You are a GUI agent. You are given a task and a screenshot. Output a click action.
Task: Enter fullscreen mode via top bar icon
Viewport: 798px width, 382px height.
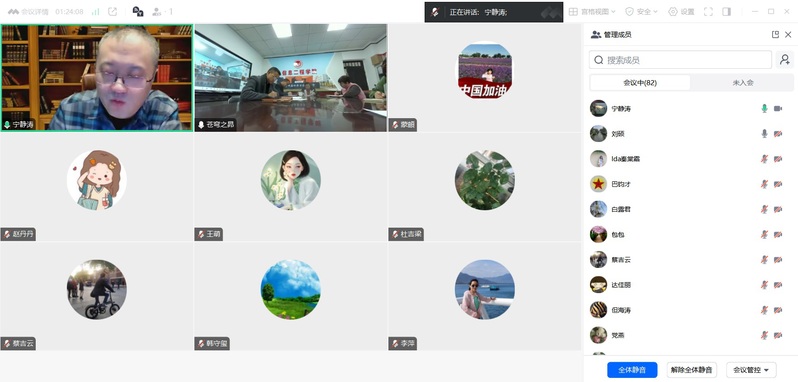pyautogui.click(x=708, y=12)
